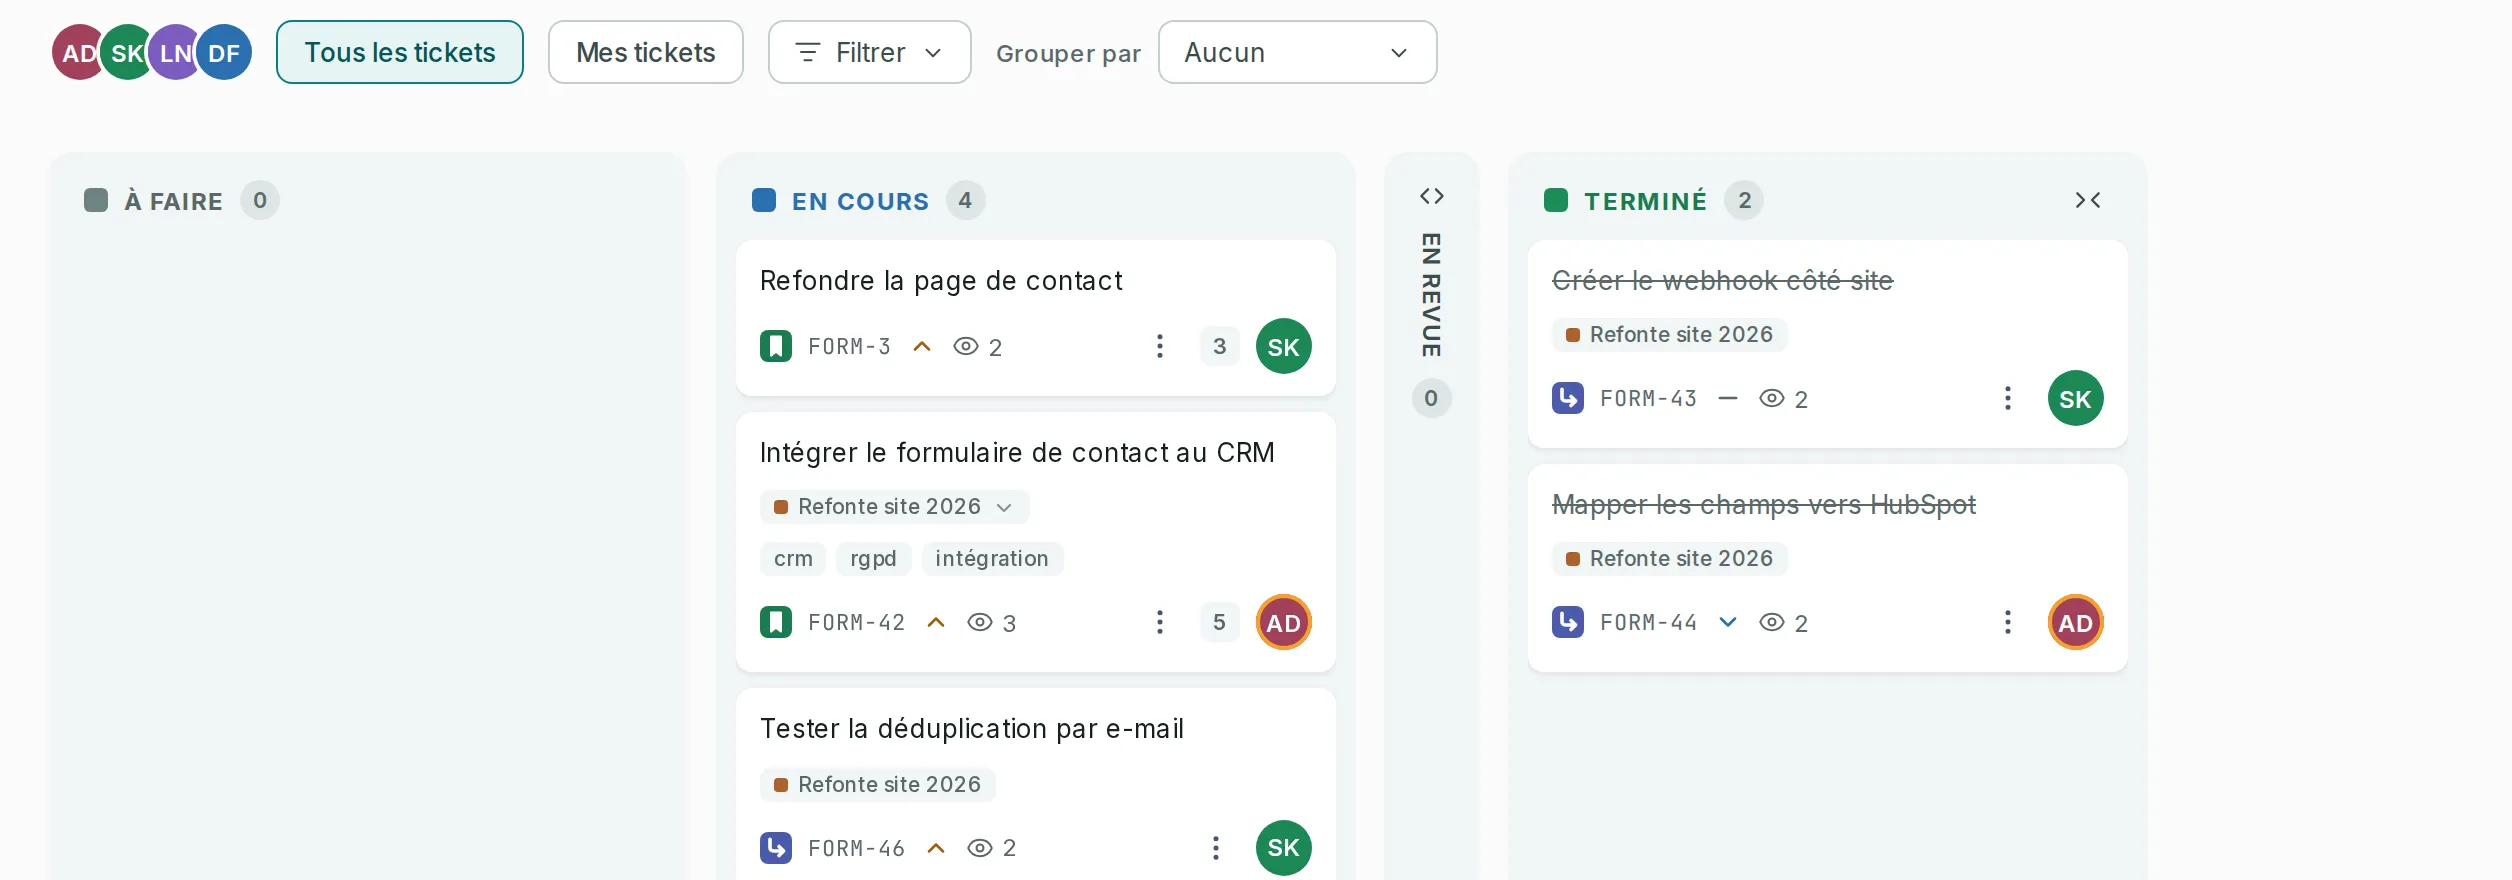Open the three-dot menu for FORM-42
This screenshot has width=2512, height=880.
[x=1160, y=622]
